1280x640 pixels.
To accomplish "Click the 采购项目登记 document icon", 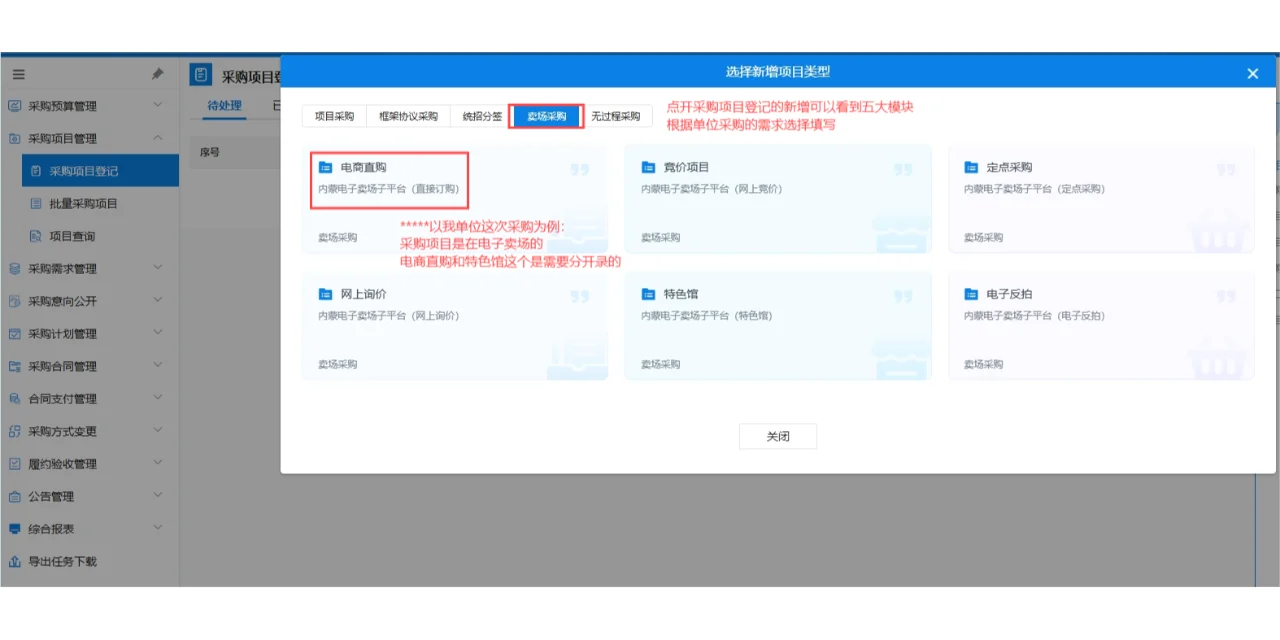I will point(36,171).
